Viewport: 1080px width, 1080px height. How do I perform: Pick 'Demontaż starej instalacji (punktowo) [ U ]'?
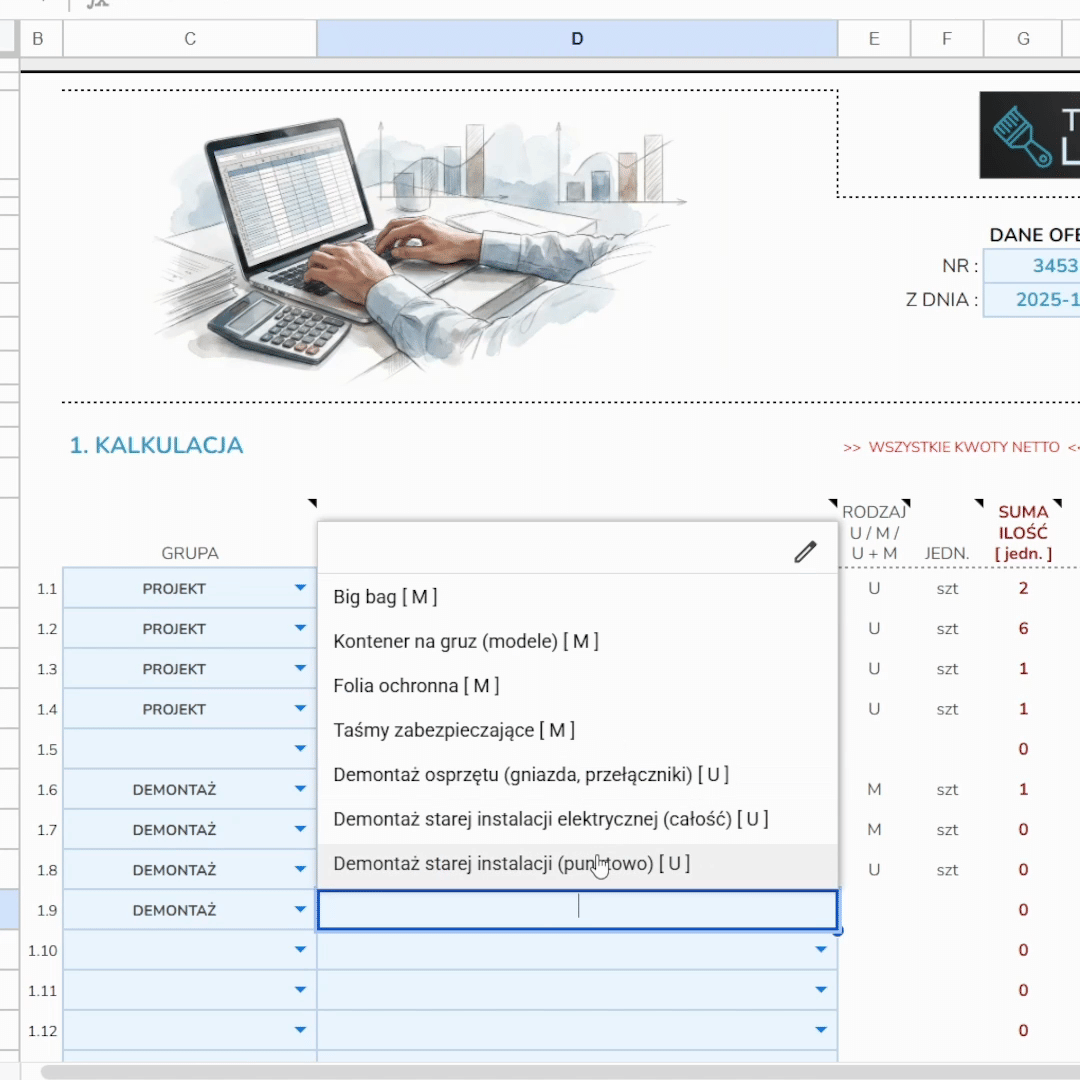[511, 864]
